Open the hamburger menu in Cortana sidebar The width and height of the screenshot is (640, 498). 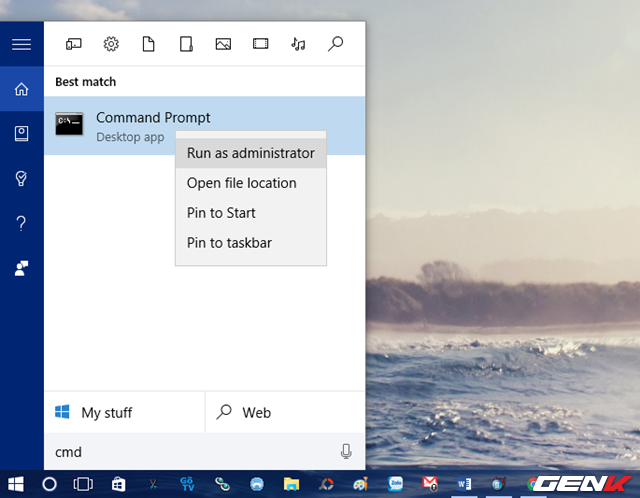click(21, 44)
